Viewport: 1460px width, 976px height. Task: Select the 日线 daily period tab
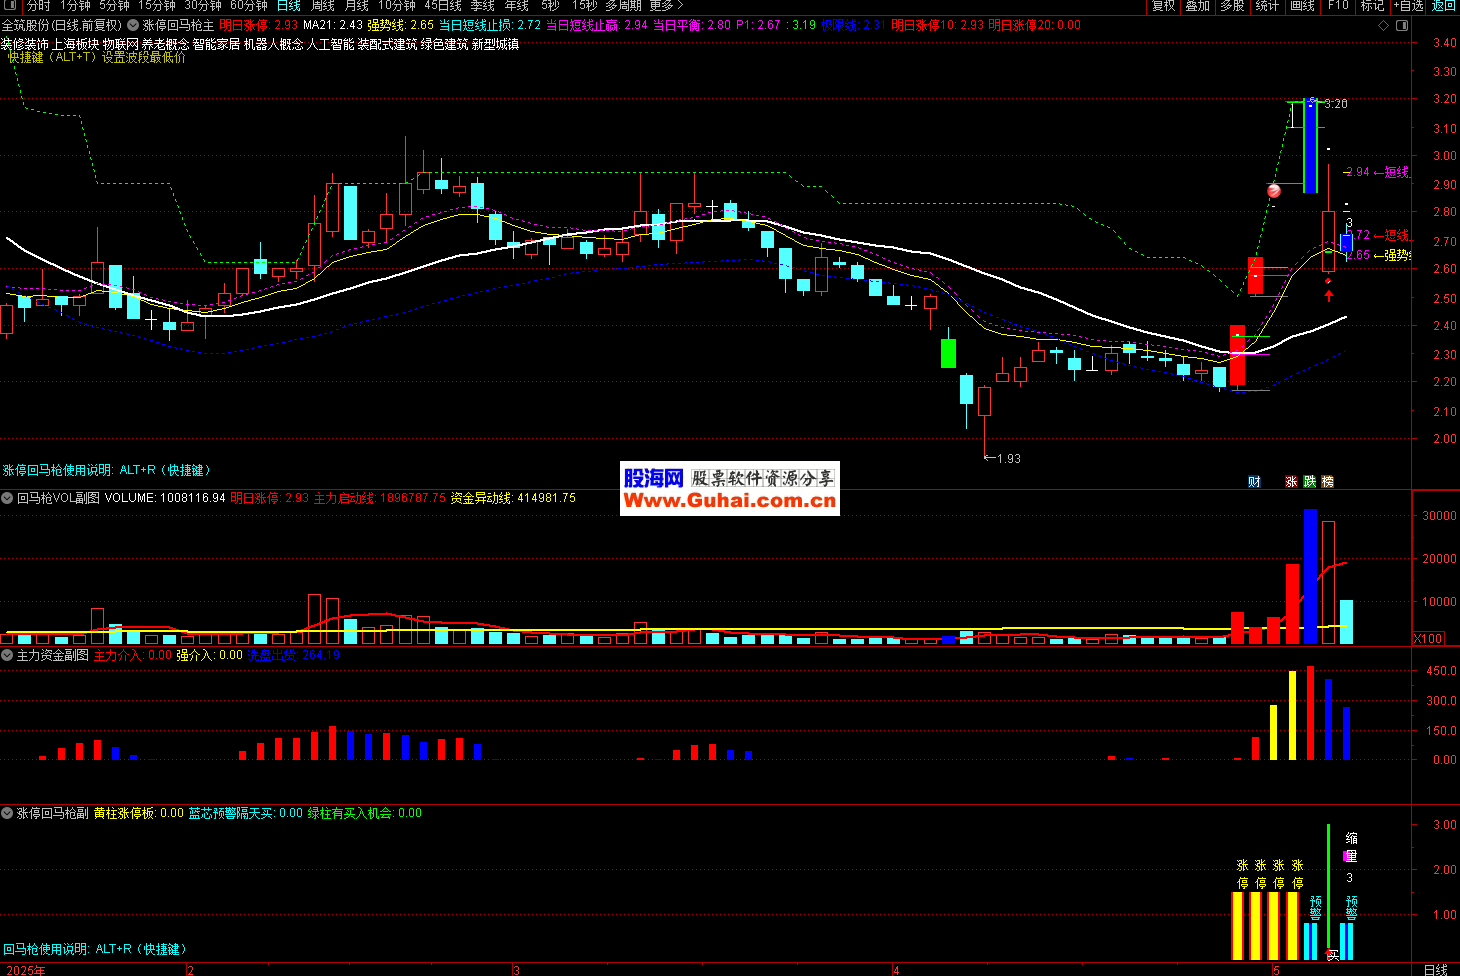pyautogui.click(x=288, y=6)
